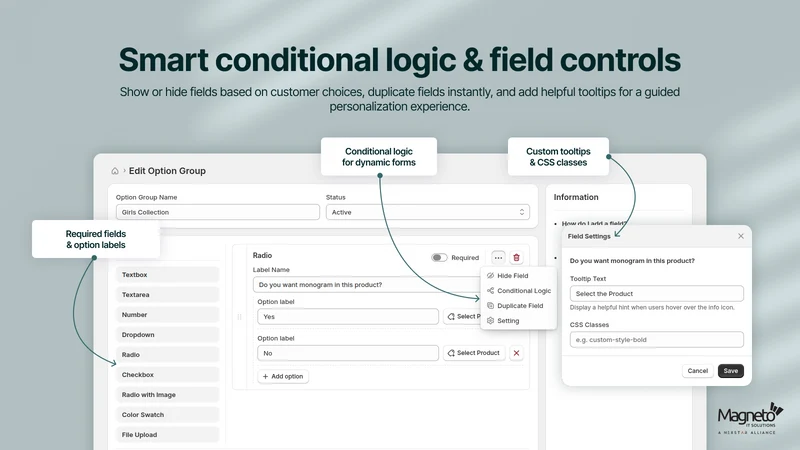
Task: Delete the Radio field with trash icon
Action: pyautogui.click(x=516, y=258)
